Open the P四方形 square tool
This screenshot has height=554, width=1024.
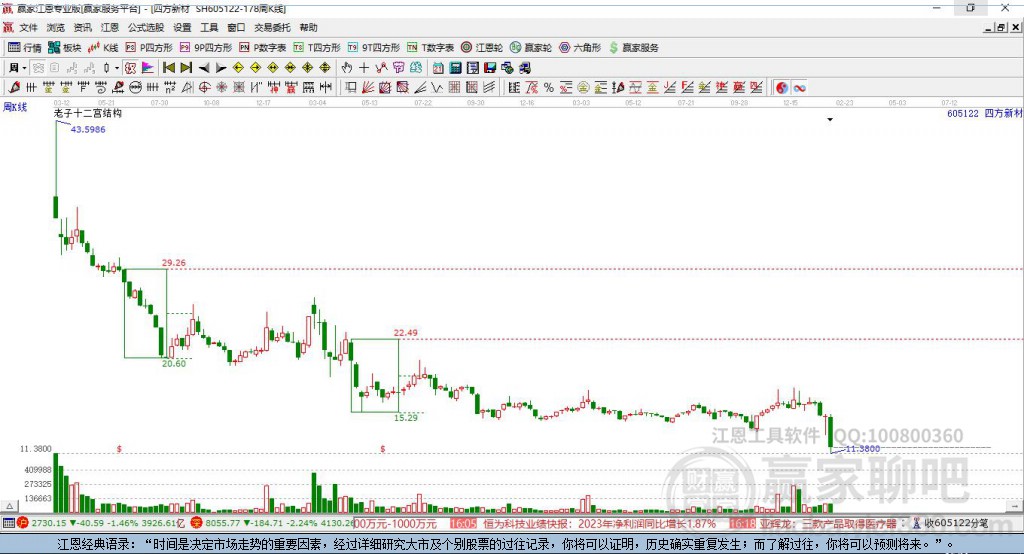[149, 48]
